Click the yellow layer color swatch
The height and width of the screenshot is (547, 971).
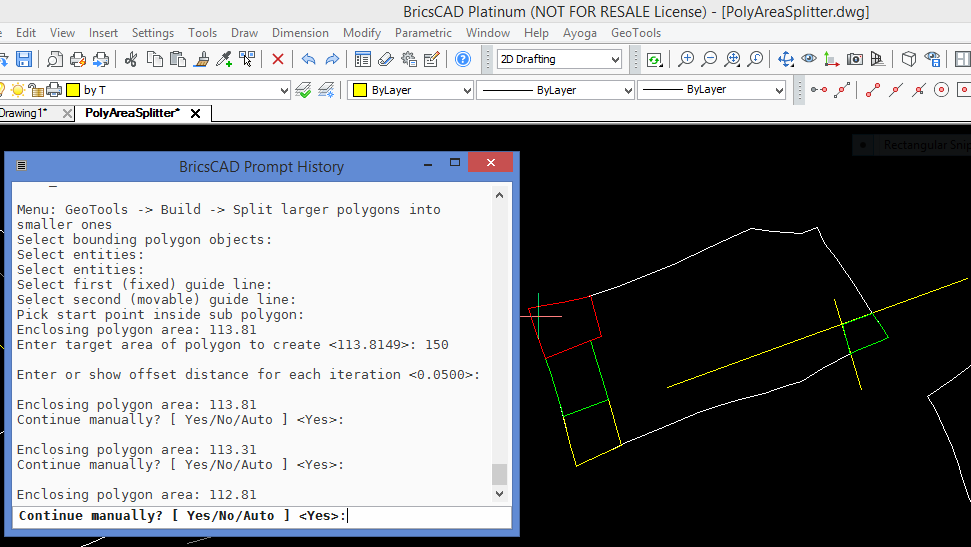pyautogui.click(x=72, y=90)
